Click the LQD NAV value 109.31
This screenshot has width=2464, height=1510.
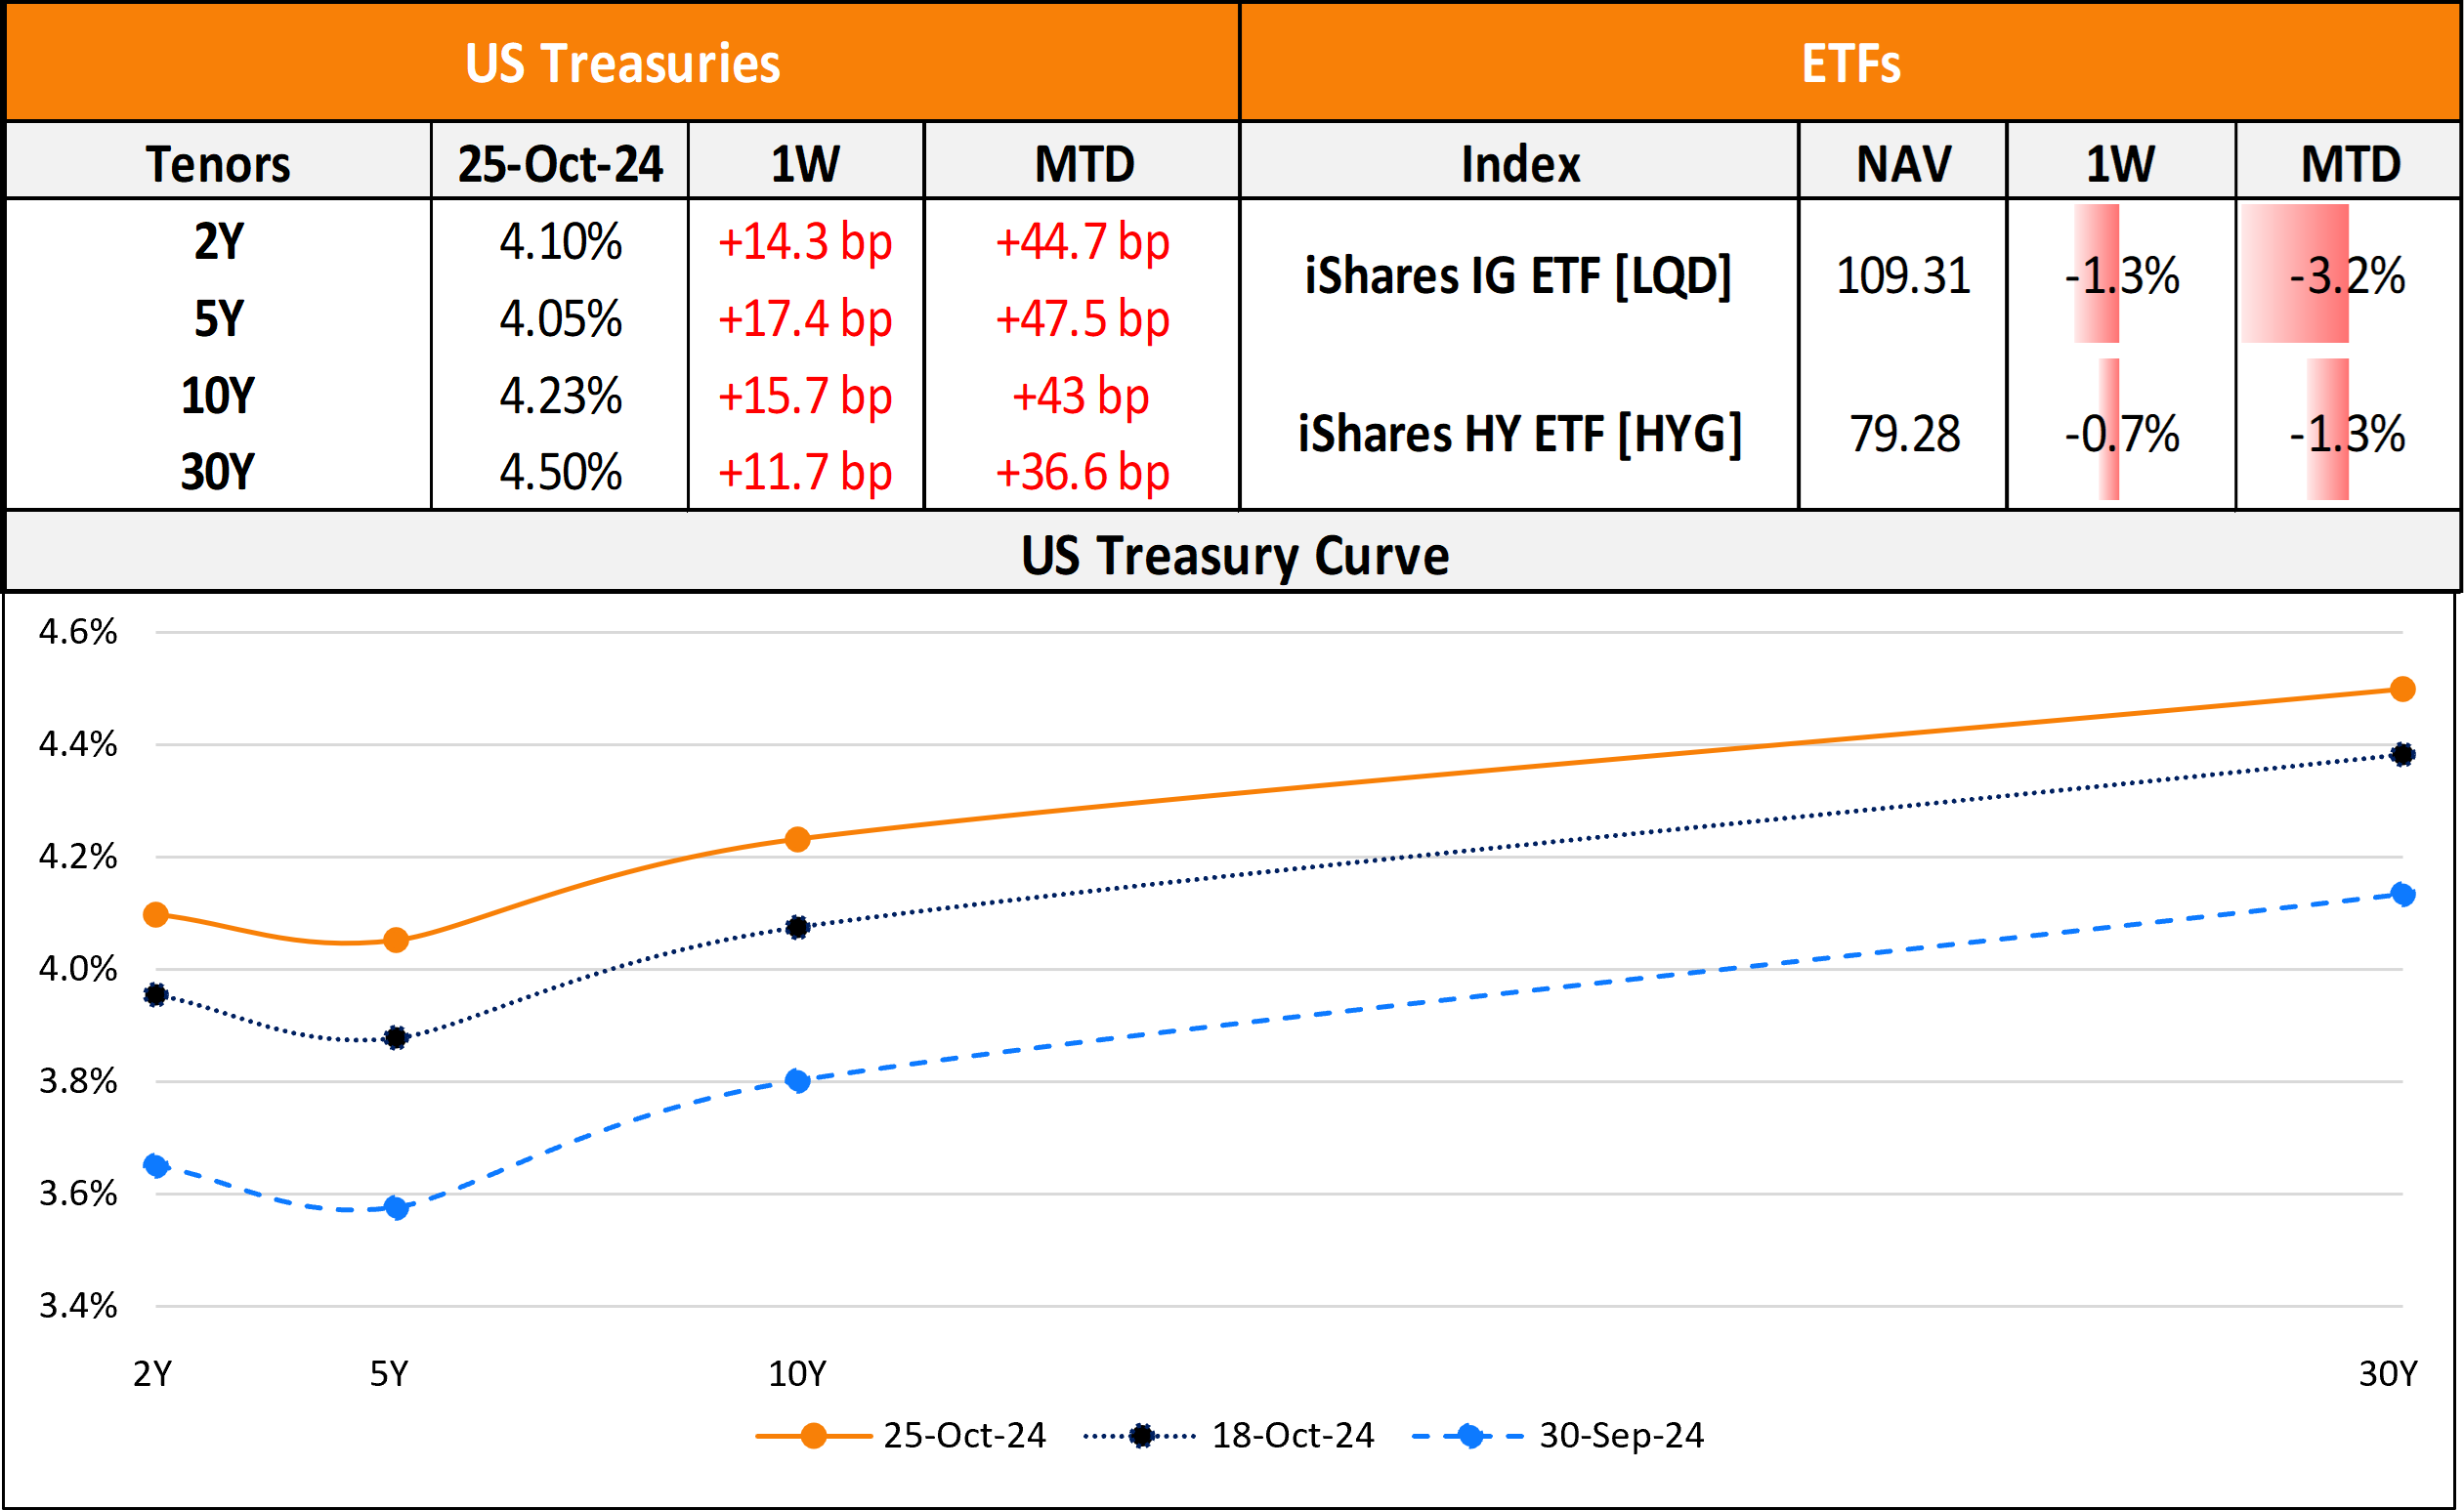point(1903,275)
